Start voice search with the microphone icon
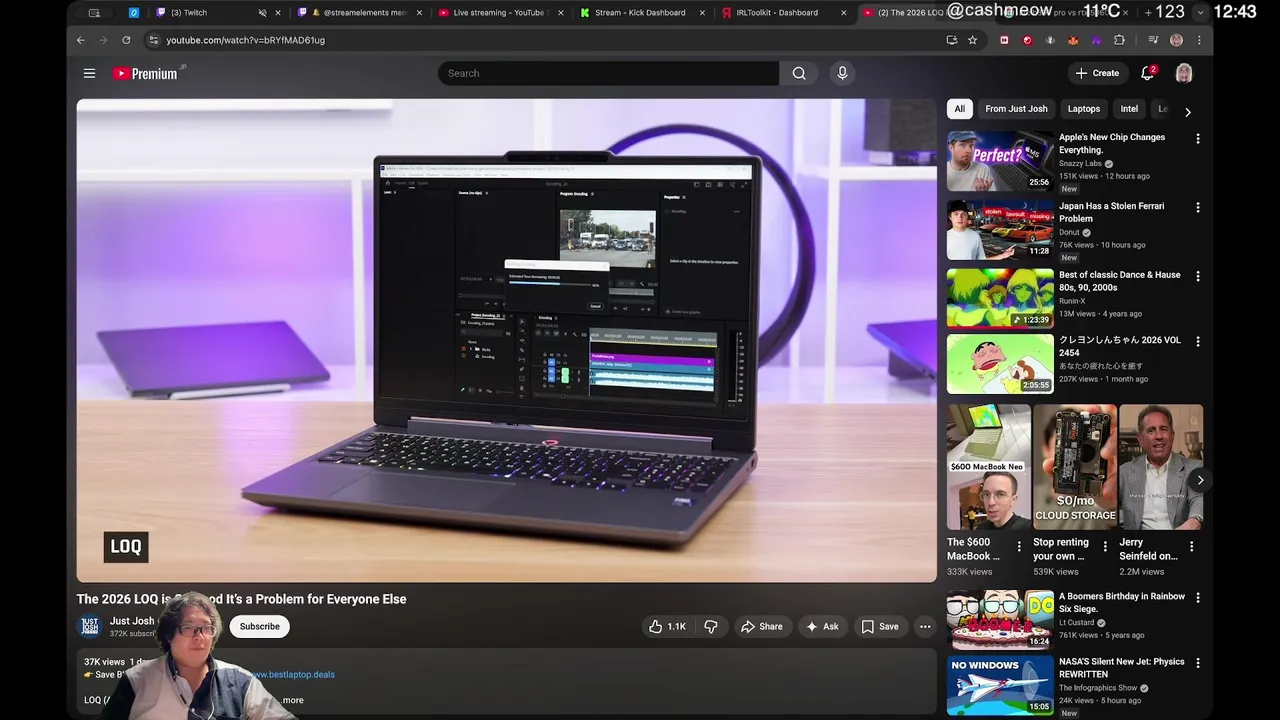This screenshot has width=1280, height=720. click(842, 73)
